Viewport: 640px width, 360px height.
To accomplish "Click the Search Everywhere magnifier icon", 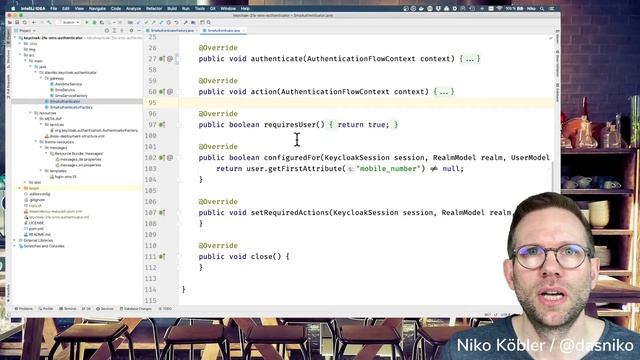I will (209, 22).
